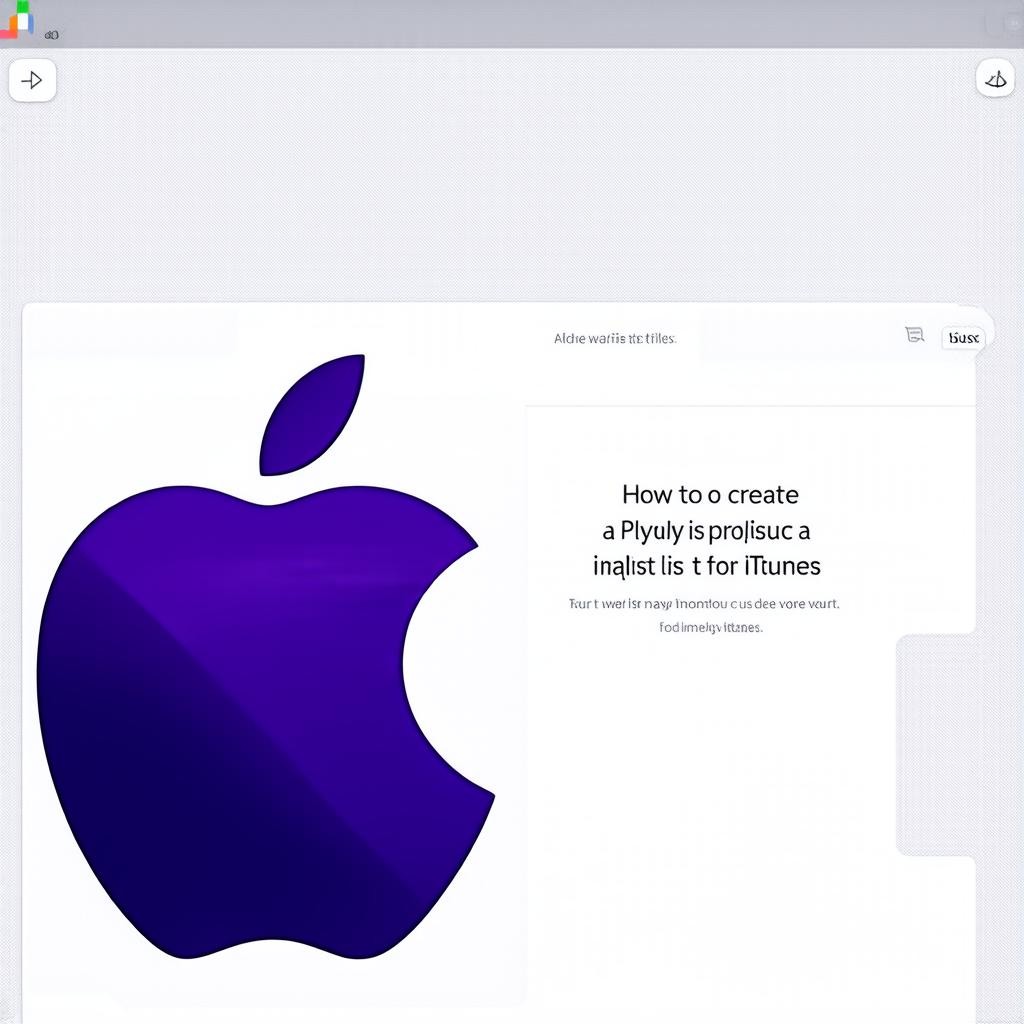The image size is (1024, 1024).
Task: Click the colorful app icon in the top-left corner
Action: point(17,18)
